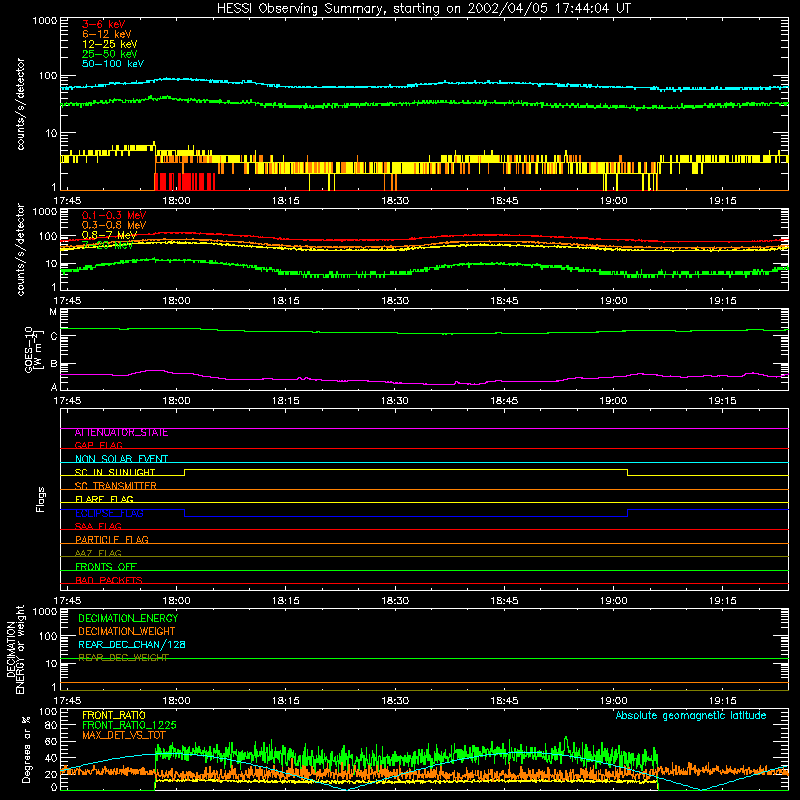Click the 0.3-0.8 MeV legend label
Viewport: 800px width, 800px height.
click(x=114, y=225)
